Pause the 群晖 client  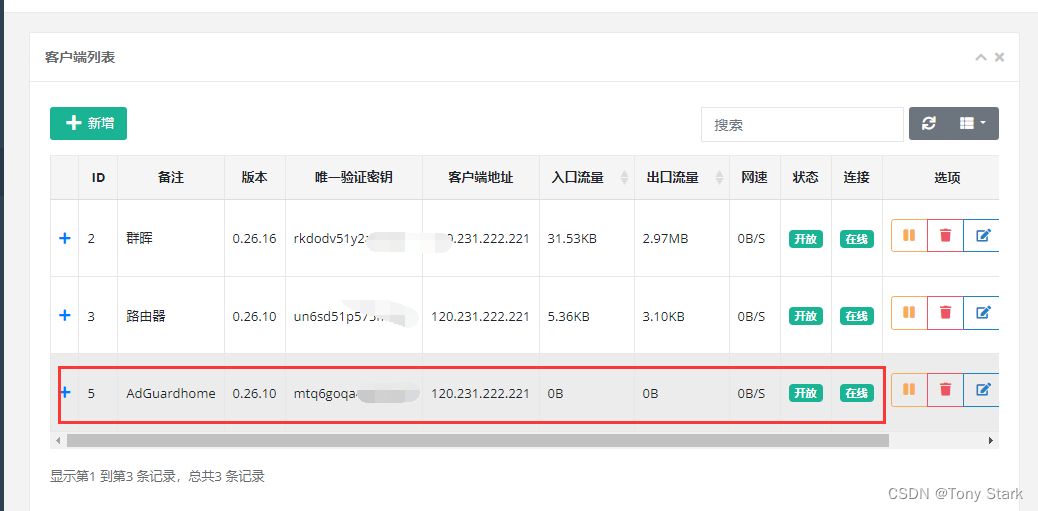point(909,236)
